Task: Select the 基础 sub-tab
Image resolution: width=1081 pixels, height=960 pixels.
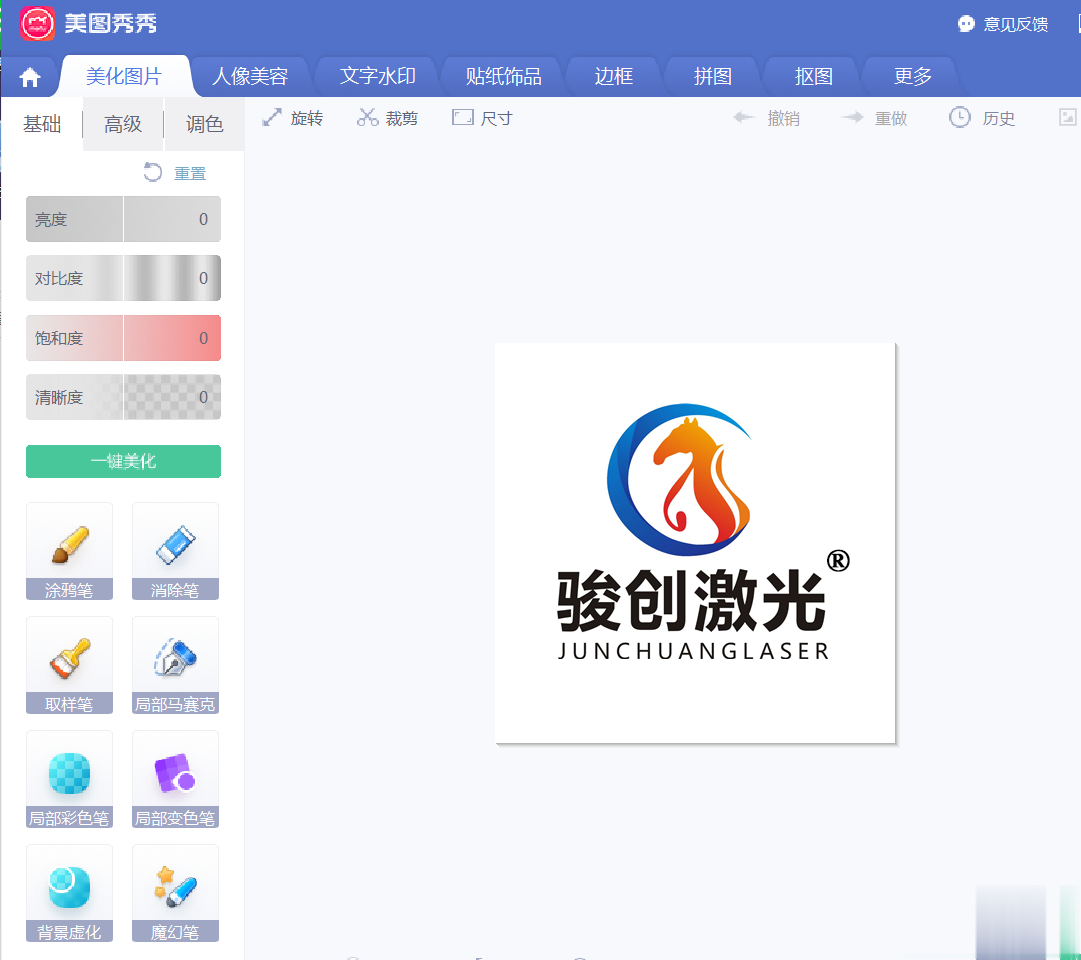Action: (x=42, y=124)
